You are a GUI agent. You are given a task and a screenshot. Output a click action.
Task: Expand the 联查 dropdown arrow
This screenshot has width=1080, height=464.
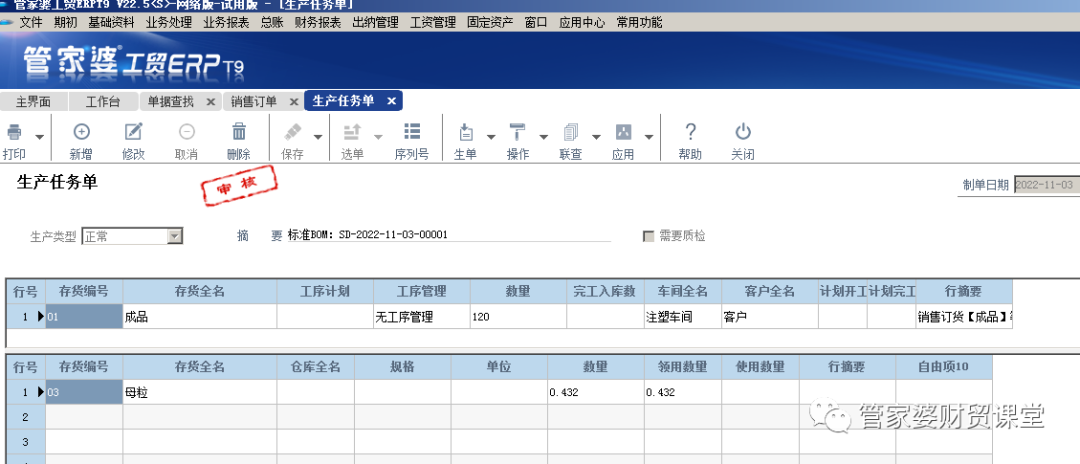[596, 137]
